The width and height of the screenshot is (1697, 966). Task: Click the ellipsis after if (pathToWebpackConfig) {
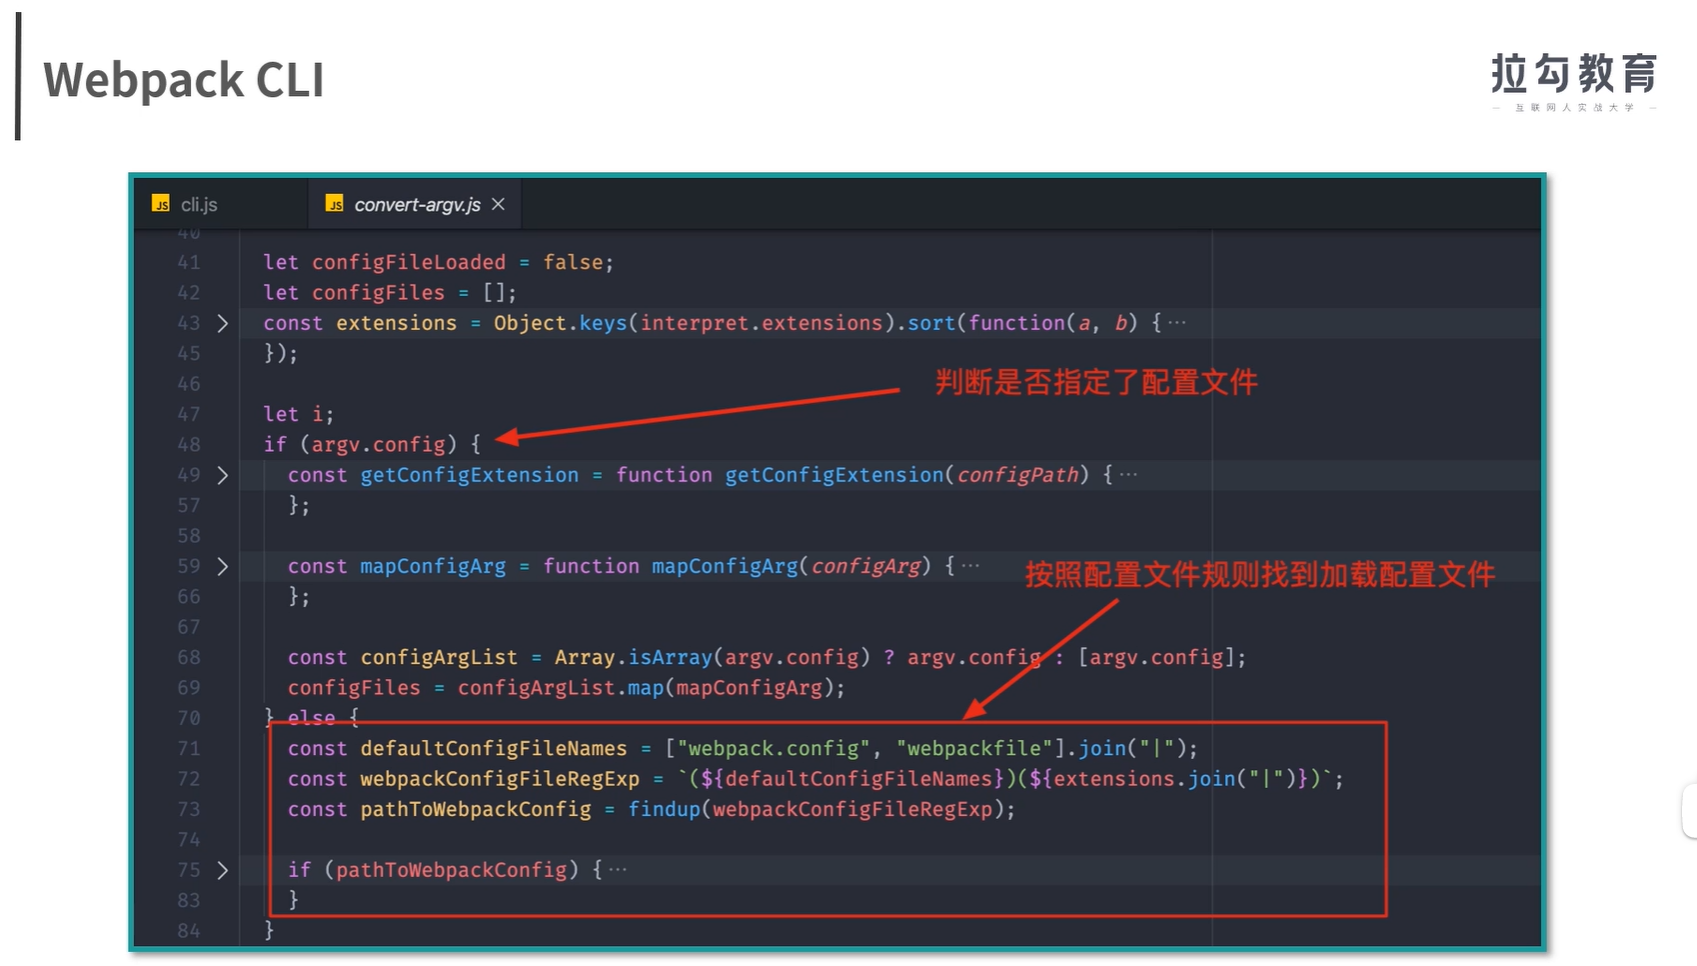[x=618, y=870]
